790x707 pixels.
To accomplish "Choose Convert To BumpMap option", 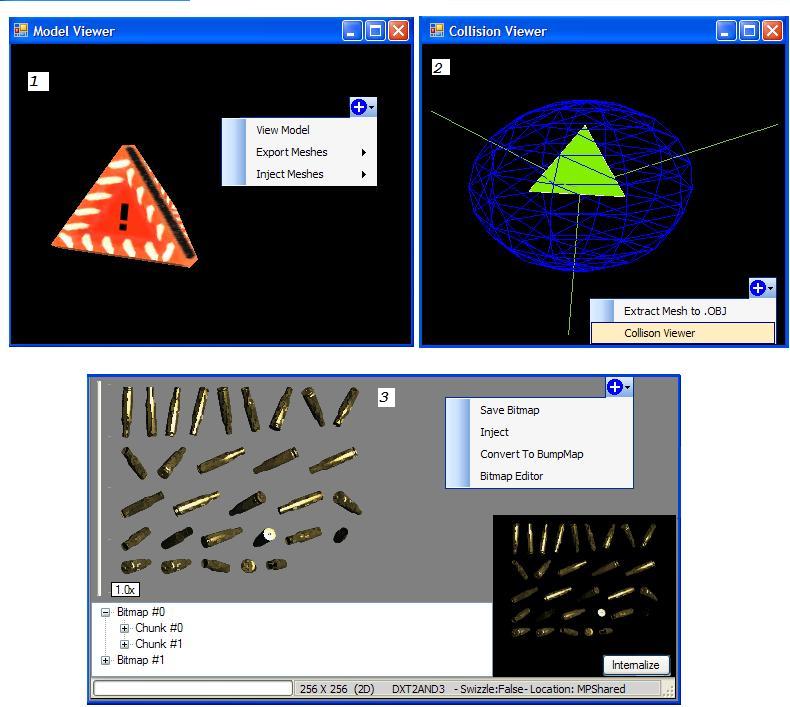I will [531, 454].
